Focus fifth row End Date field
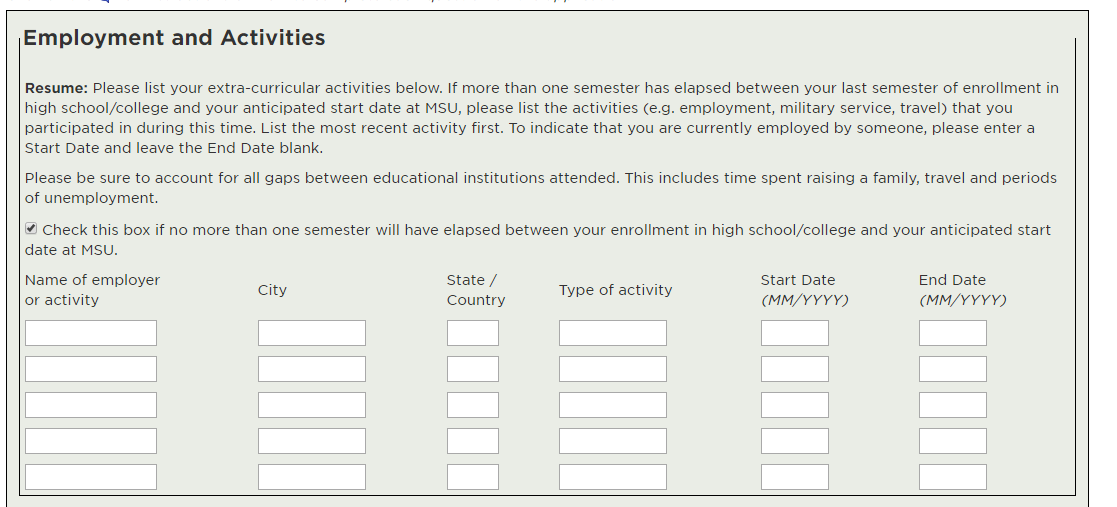The width and height of the screenshot is (1117, 507). (953, 477)
